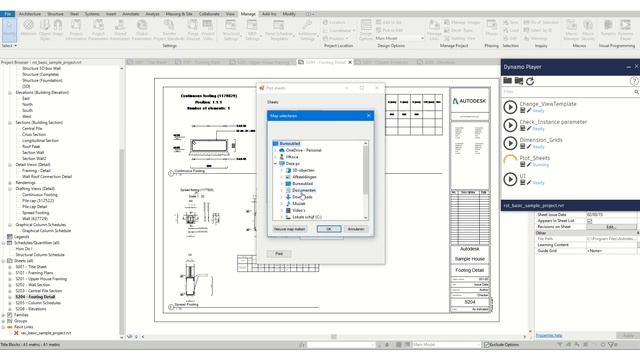Open Object Styles ribbon tool
640x360 pixels.
coord(44,29)
